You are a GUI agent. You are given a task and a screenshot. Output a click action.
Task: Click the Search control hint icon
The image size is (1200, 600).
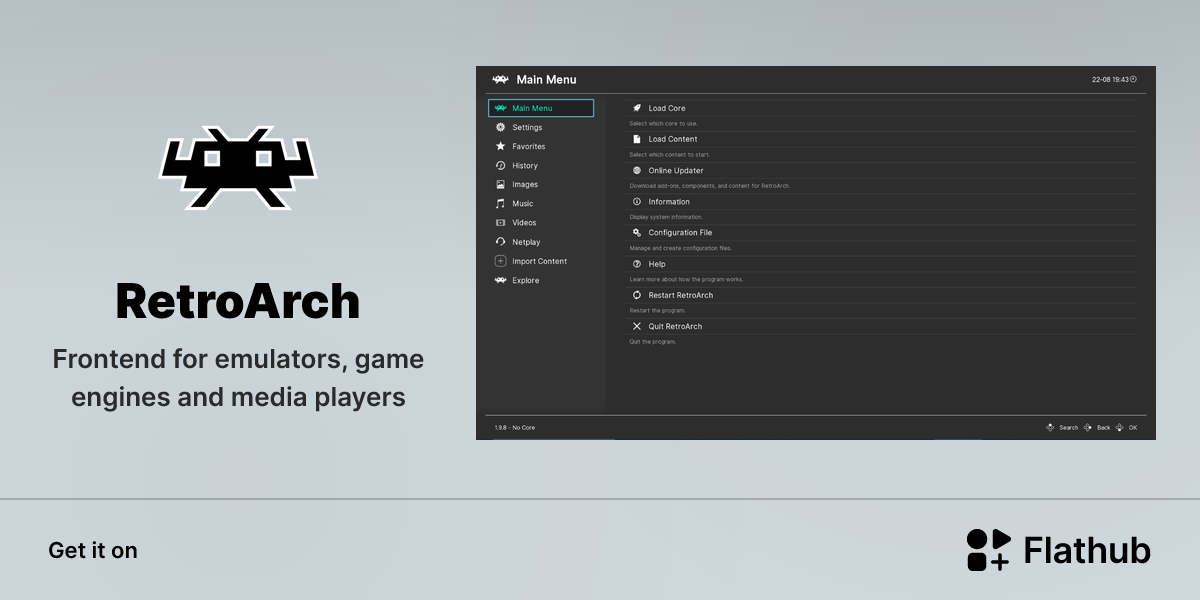(1050, 427)
